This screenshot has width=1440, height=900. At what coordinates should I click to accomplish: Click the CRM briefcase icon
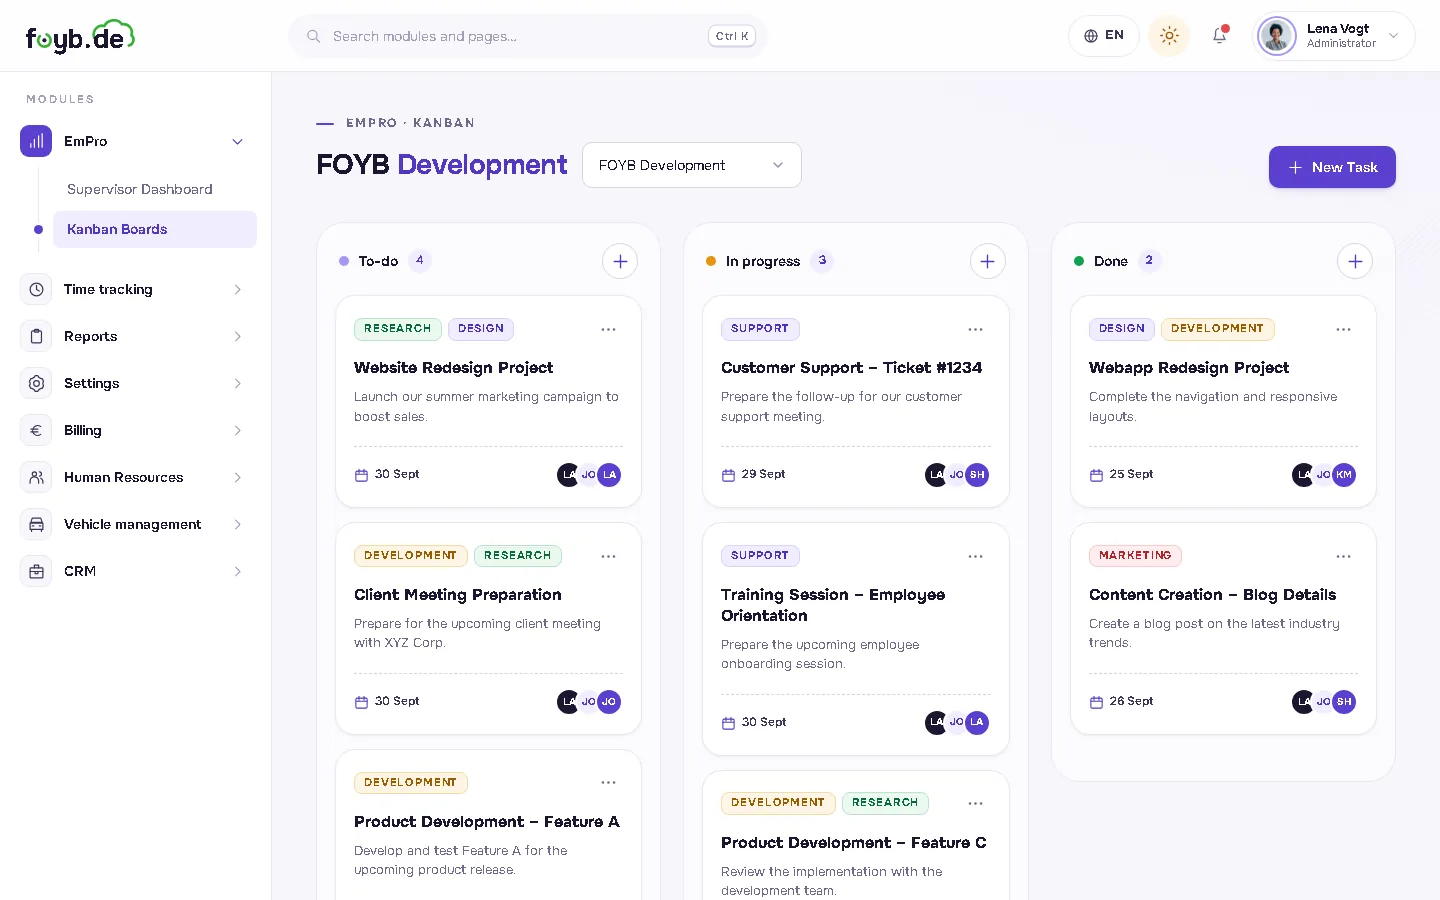36,571
